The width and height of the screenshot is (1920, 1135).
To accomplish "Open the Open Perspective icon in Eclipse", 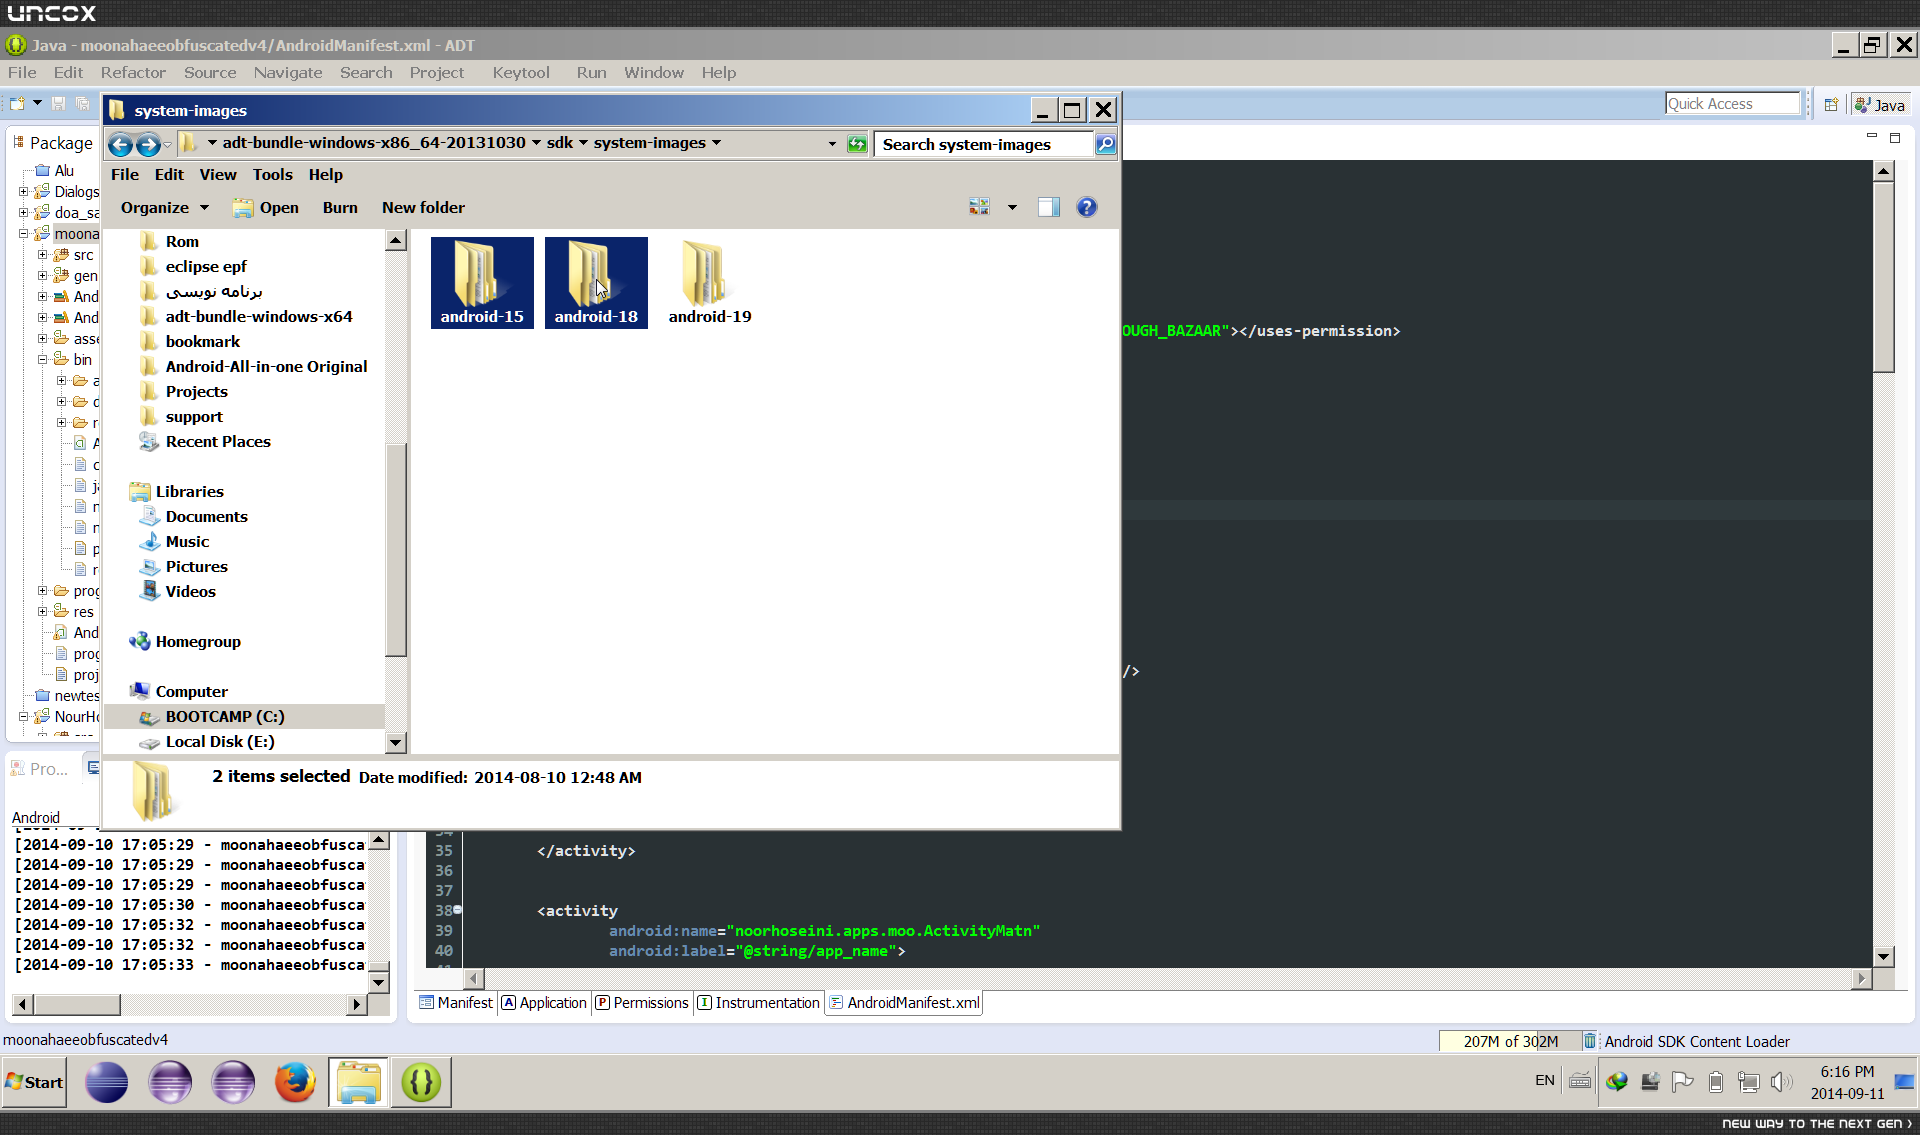I will 1831,105.
